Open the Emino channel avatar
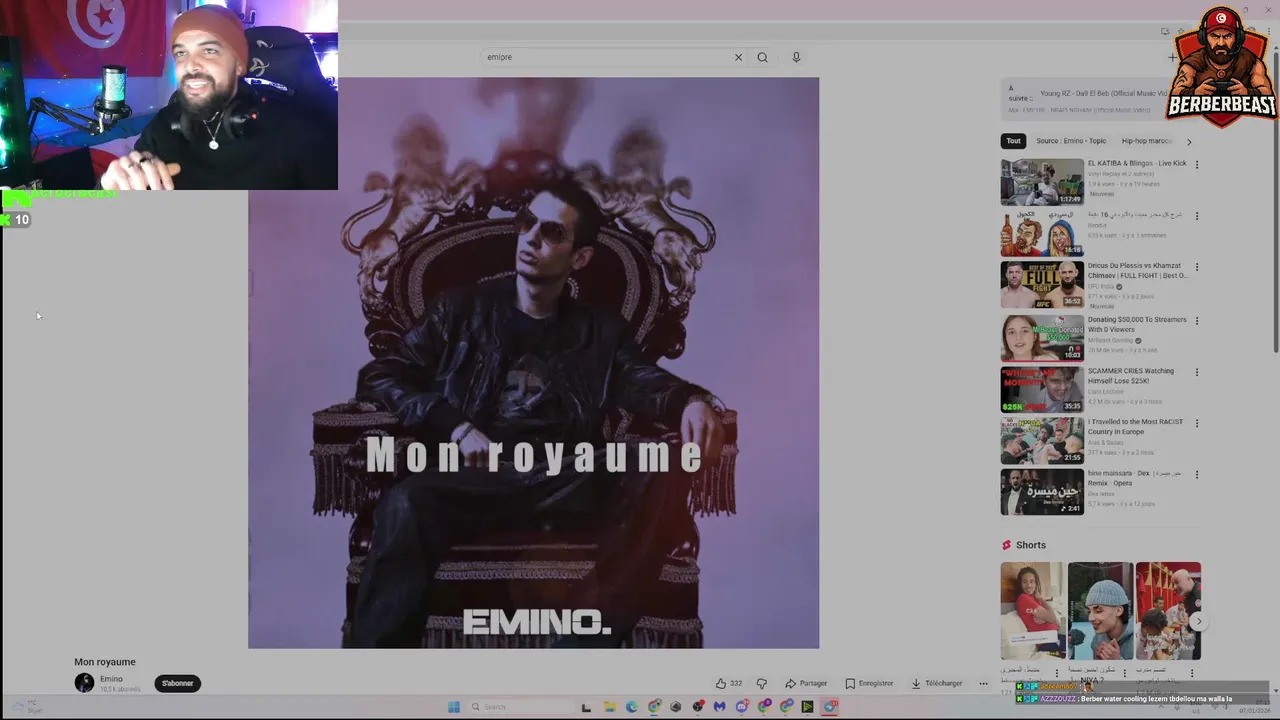The height and width of the screenshot is (720, 1280). (x=84, y=683)
